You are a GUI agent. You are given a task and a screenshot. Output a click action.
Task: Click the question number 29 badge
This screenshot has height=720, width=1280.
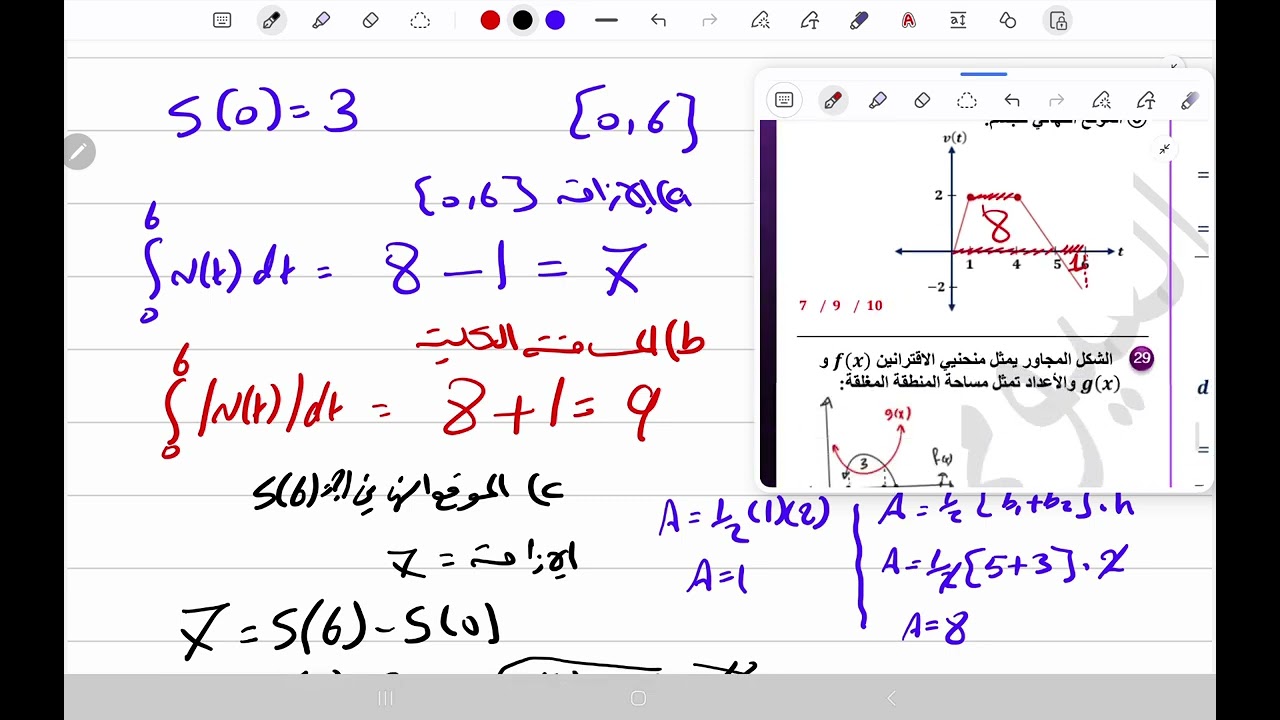[x=1141, y=359]
